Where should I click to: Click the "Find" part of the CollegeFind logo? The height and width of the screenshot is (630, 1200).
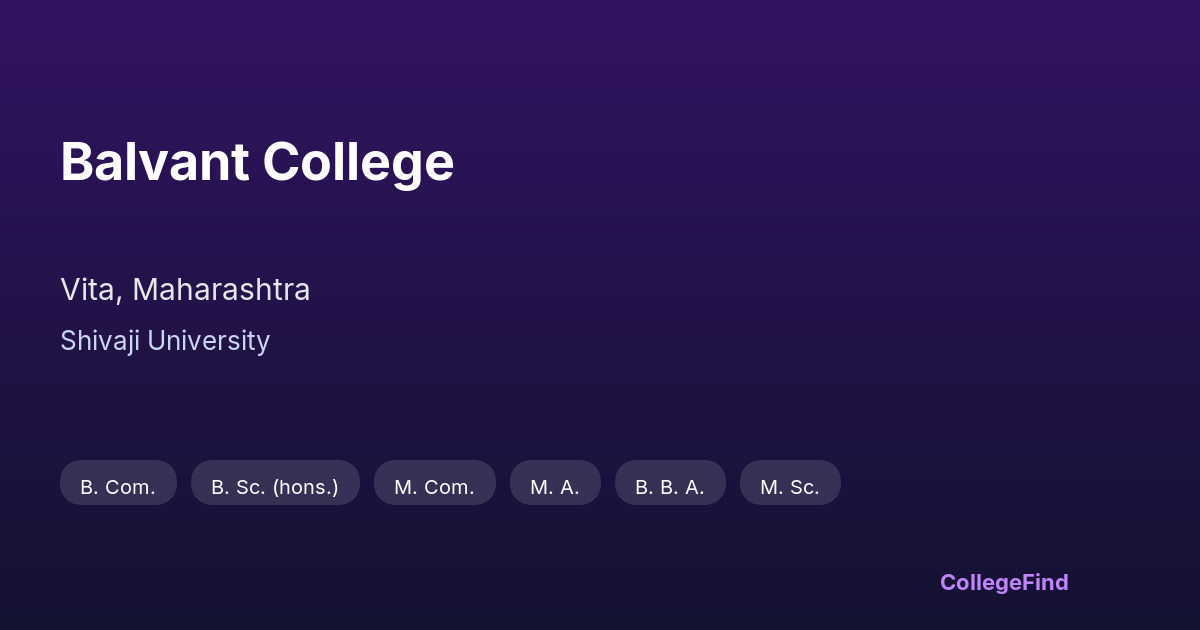(1045, 582)
